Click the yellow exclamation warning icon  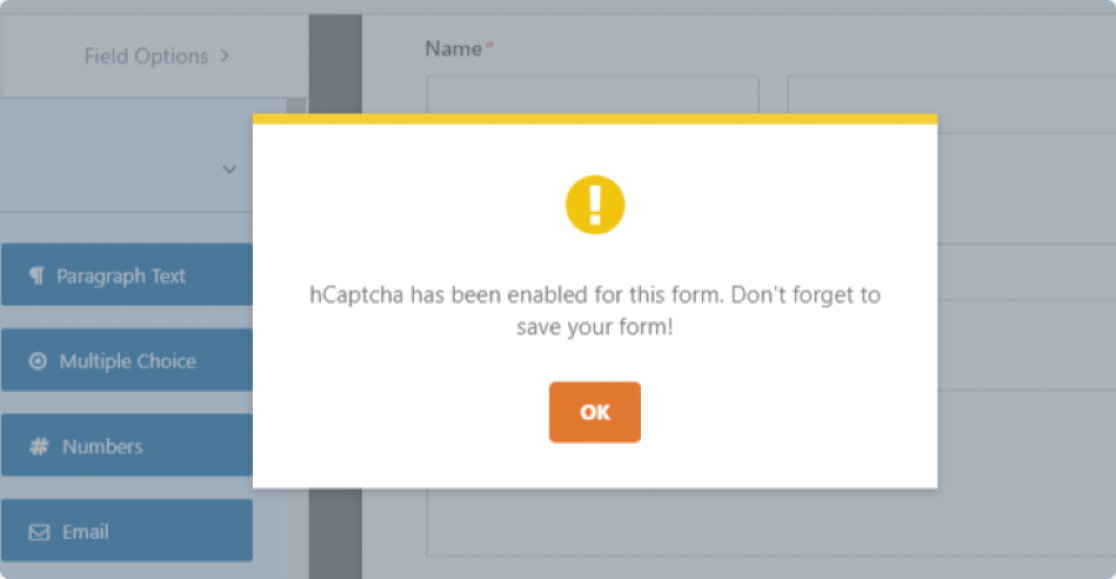[594, 203]
